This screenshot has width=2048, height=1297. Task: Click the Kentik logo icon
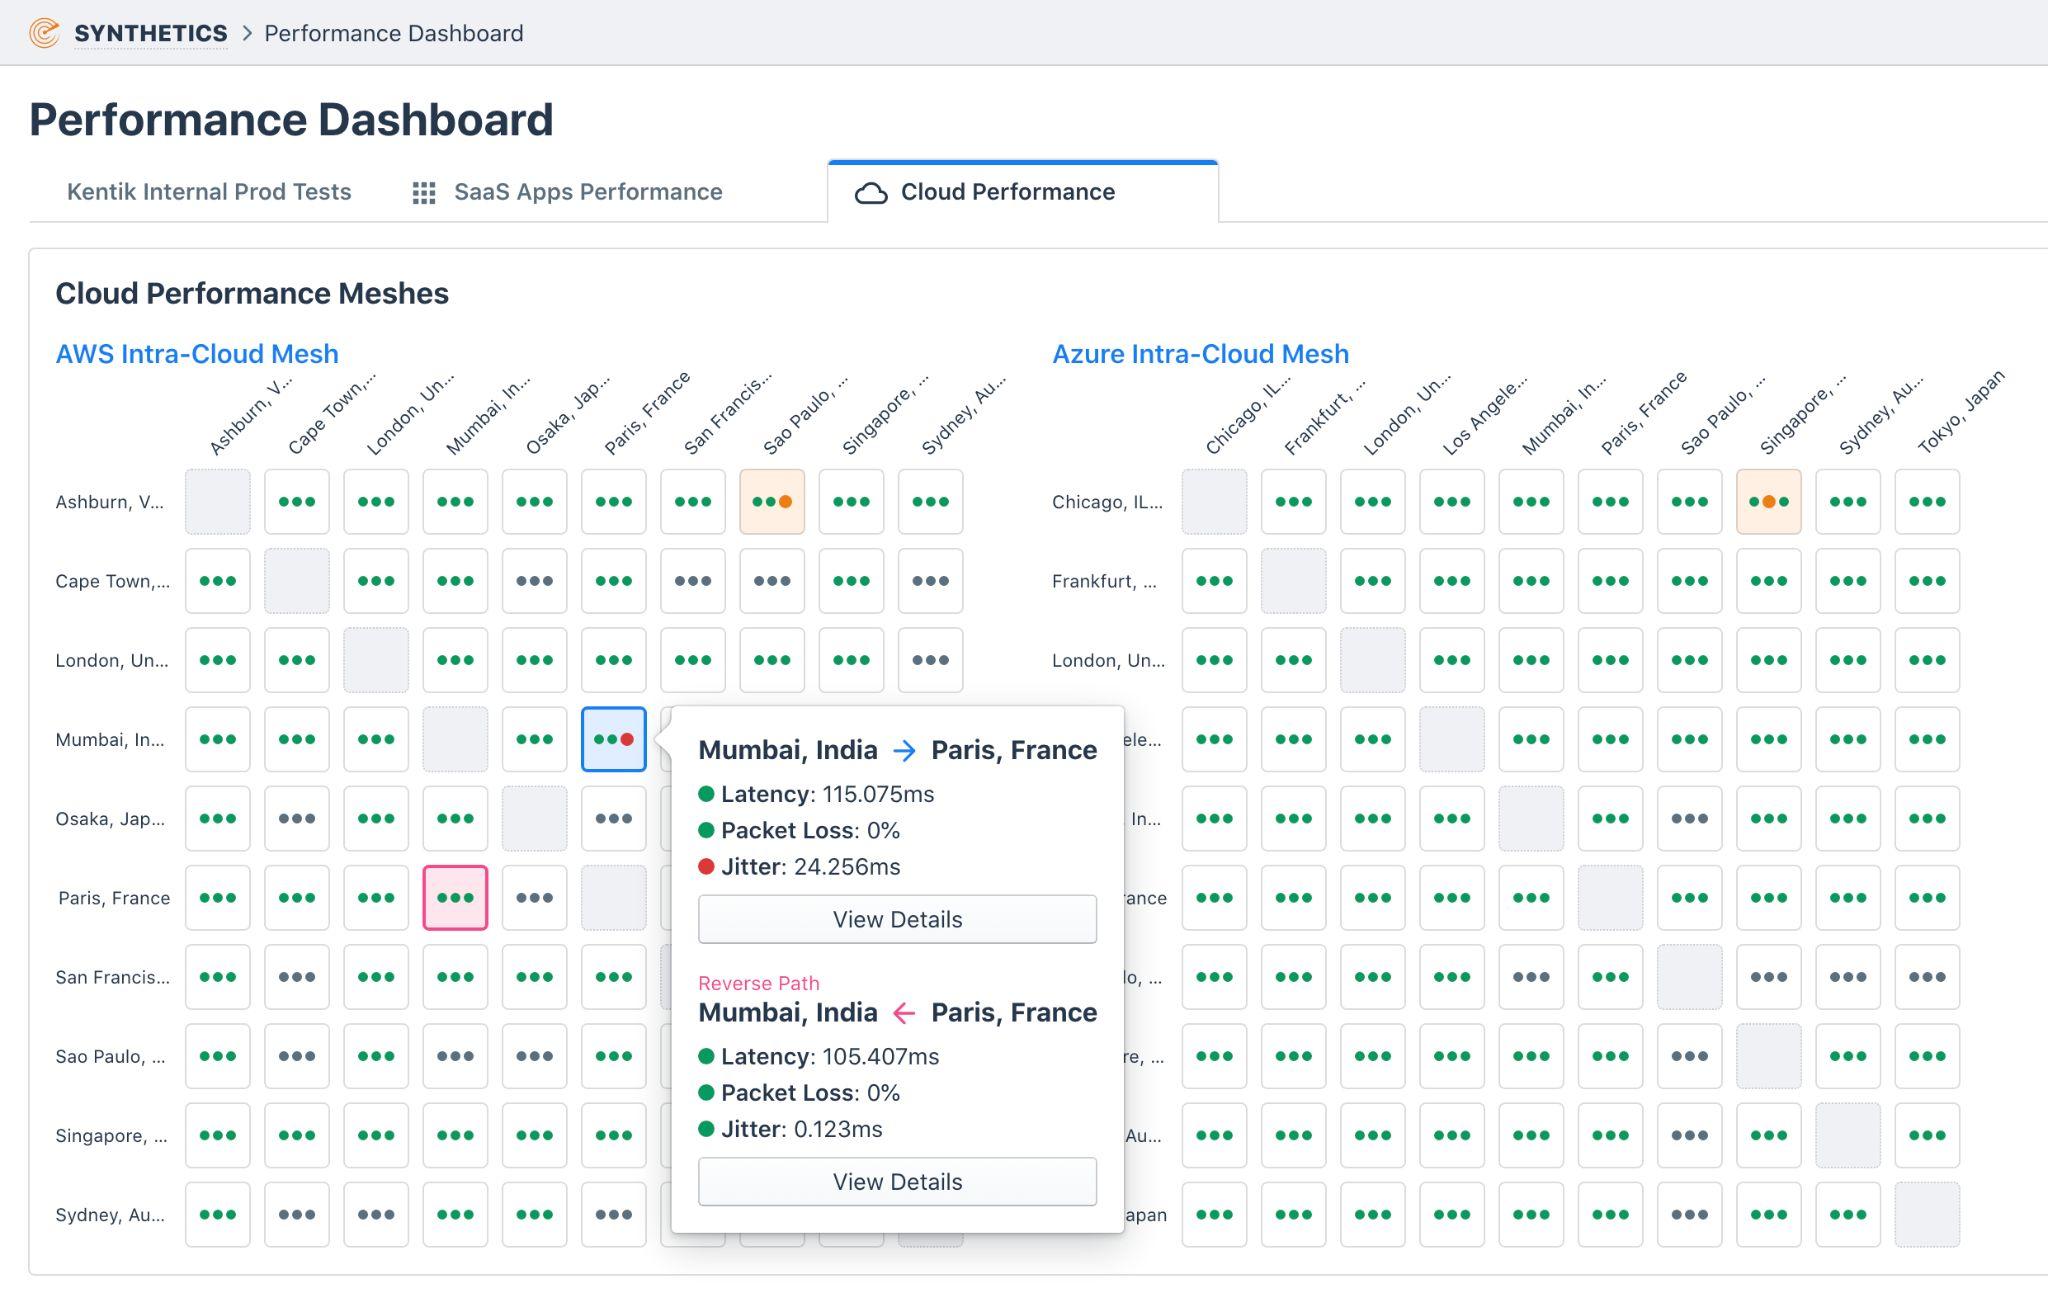44,33
